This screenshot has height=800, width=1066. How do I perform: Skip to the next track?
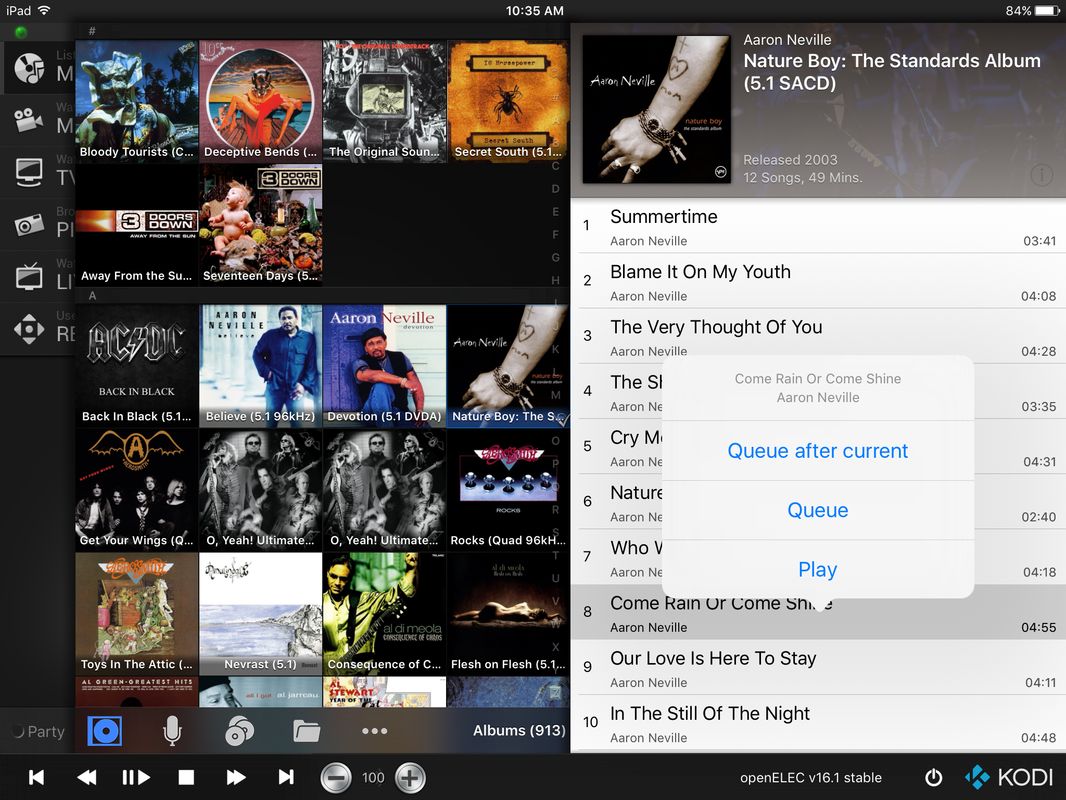click(286, 777)
